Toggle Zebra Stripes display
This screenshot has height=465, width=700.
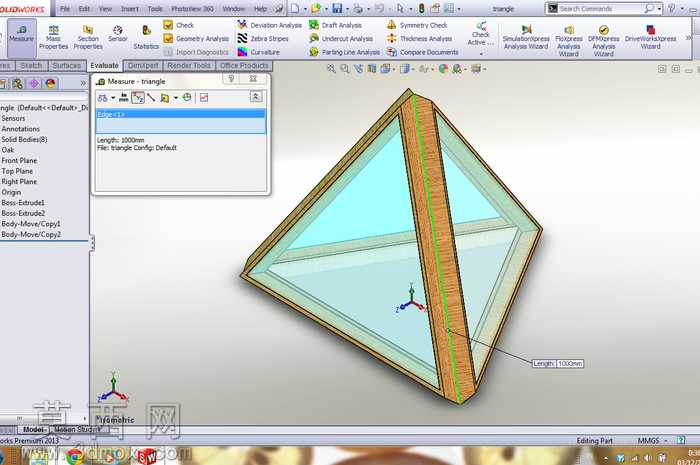pyautogui.click(x=262, y=39)
